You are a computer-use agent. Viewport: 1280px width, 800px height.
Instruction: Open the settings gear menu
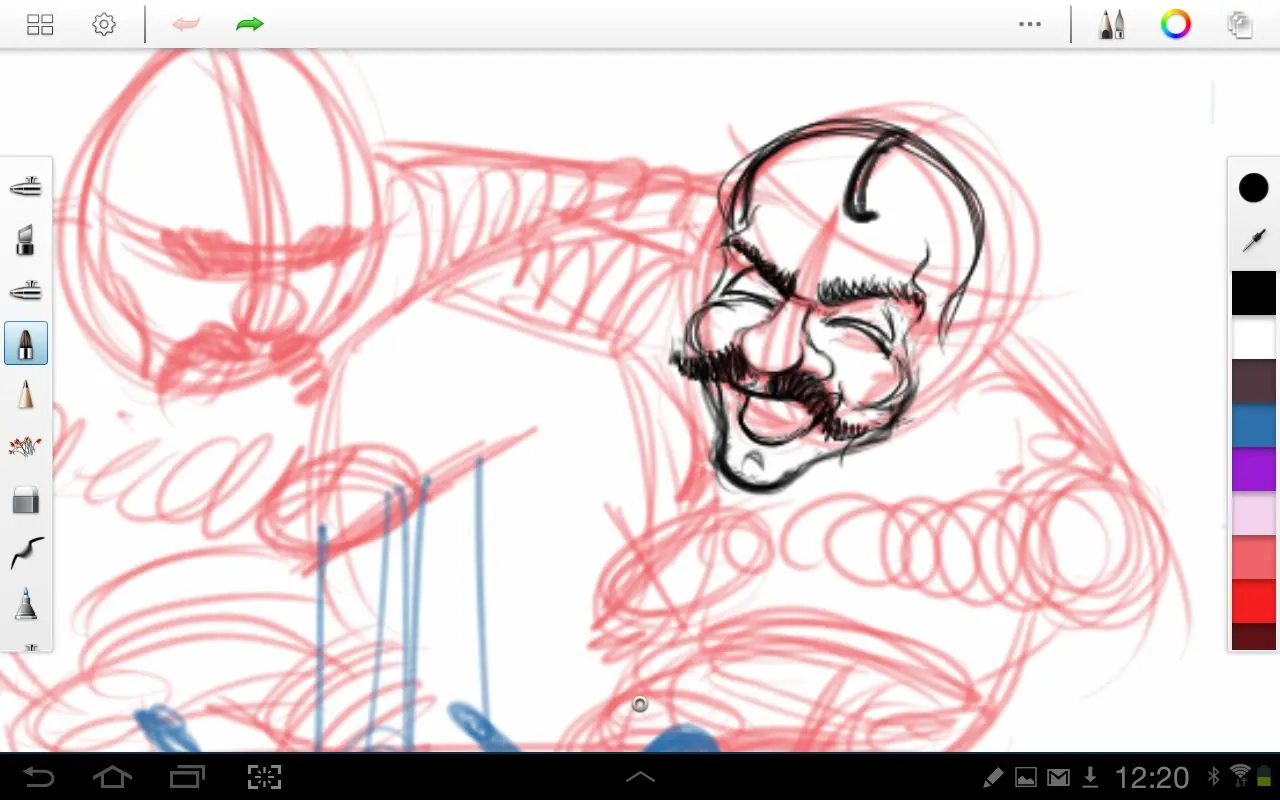coord(104,25)
